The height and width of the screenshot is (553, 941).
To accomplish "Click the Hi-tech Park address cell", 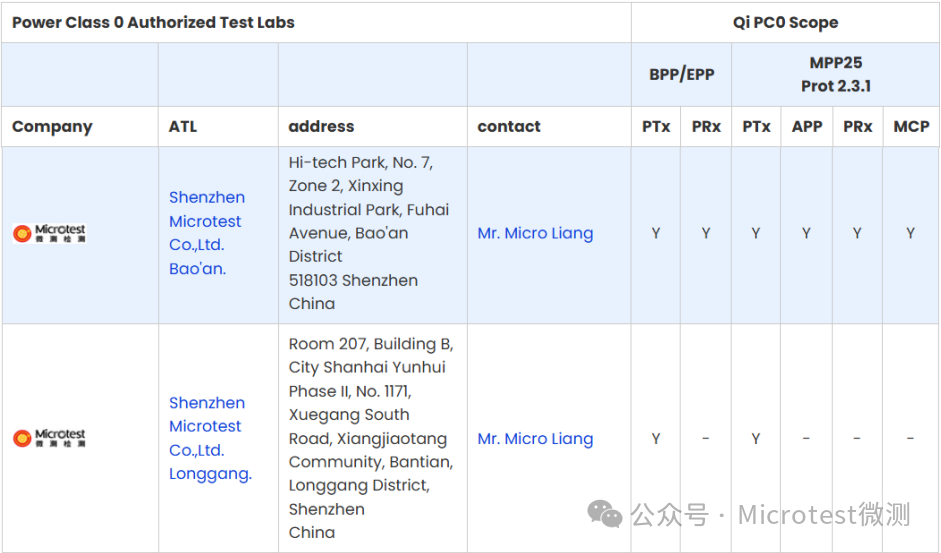I will tap(373, 233).
